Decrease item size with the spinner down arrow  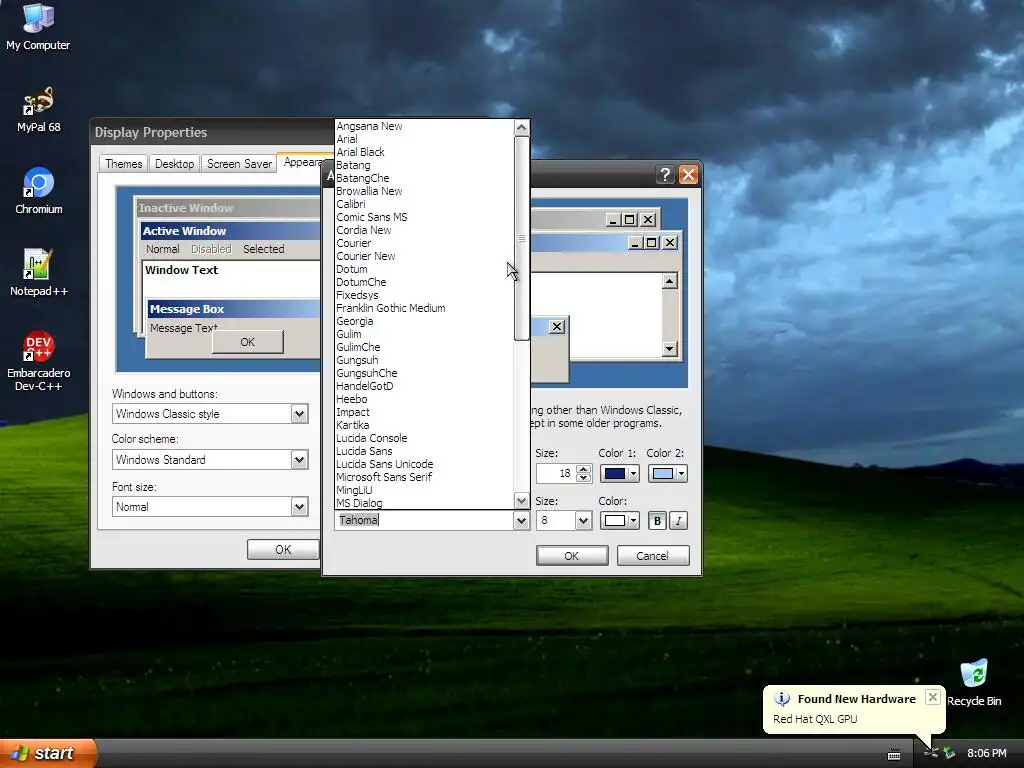584,478
